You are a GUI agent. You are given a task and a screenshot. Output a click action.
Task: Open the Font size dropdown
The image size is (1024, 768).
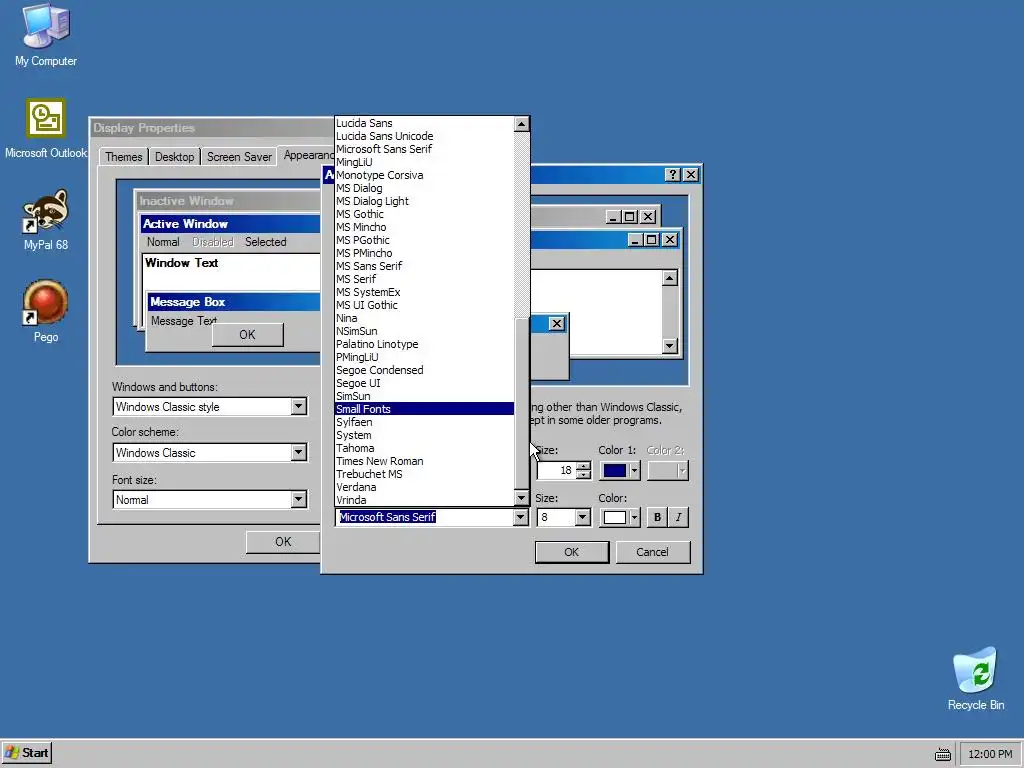coord(298,500)
